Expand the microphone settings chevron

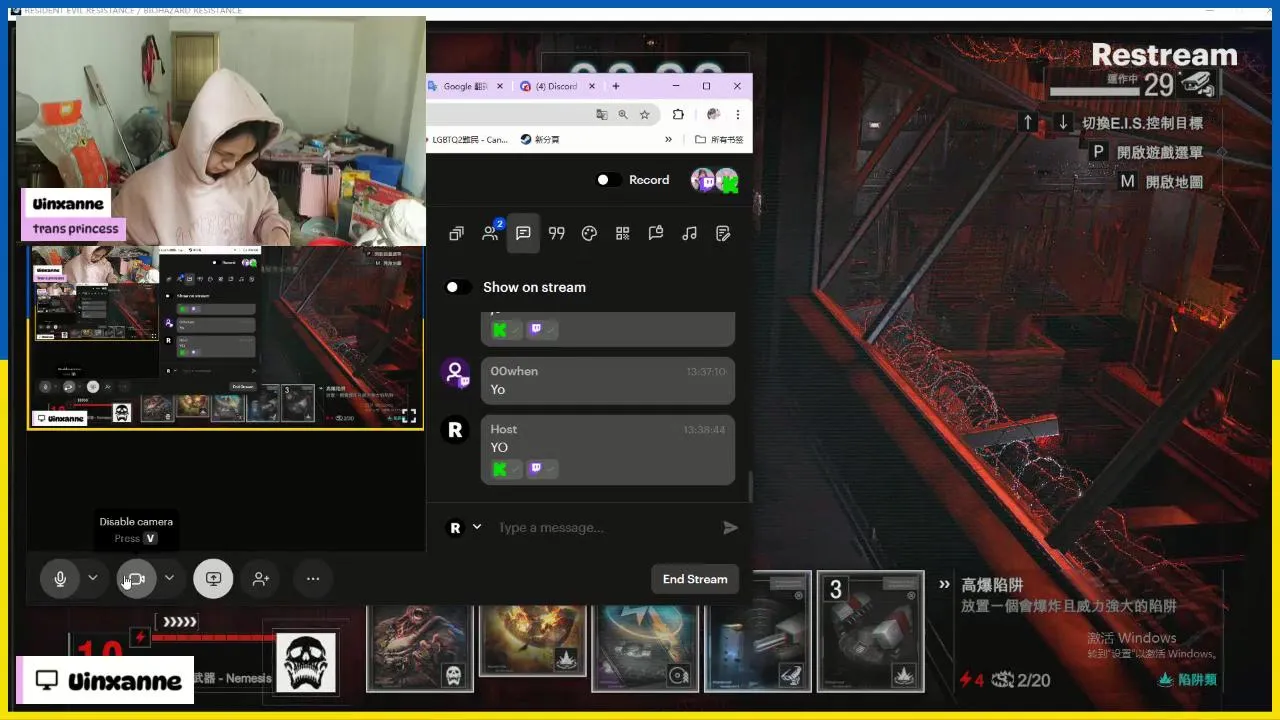[93, 578]
